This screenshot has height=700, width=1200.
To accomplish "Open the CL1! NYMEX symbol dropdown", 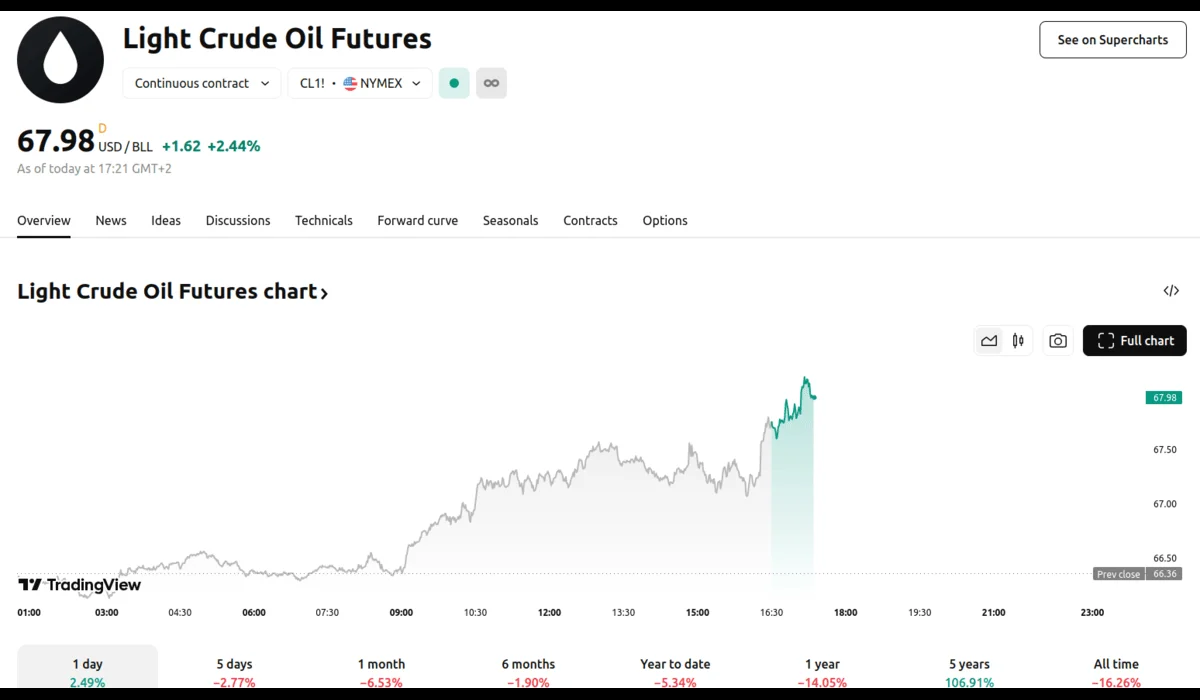I will [360, 83].
